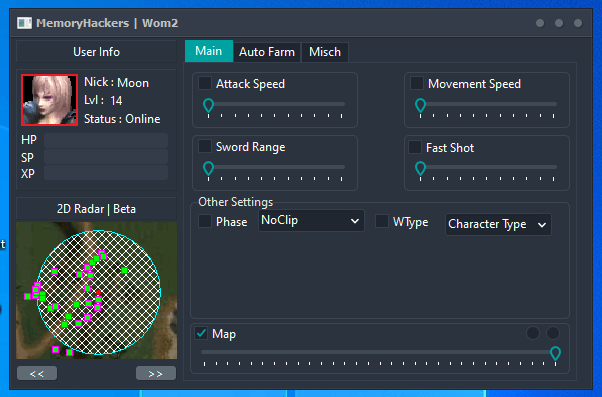The width and height of the screenshot is (602, 397).
Task: Toggle the Phase checkbox
Action: click(205, 221)
